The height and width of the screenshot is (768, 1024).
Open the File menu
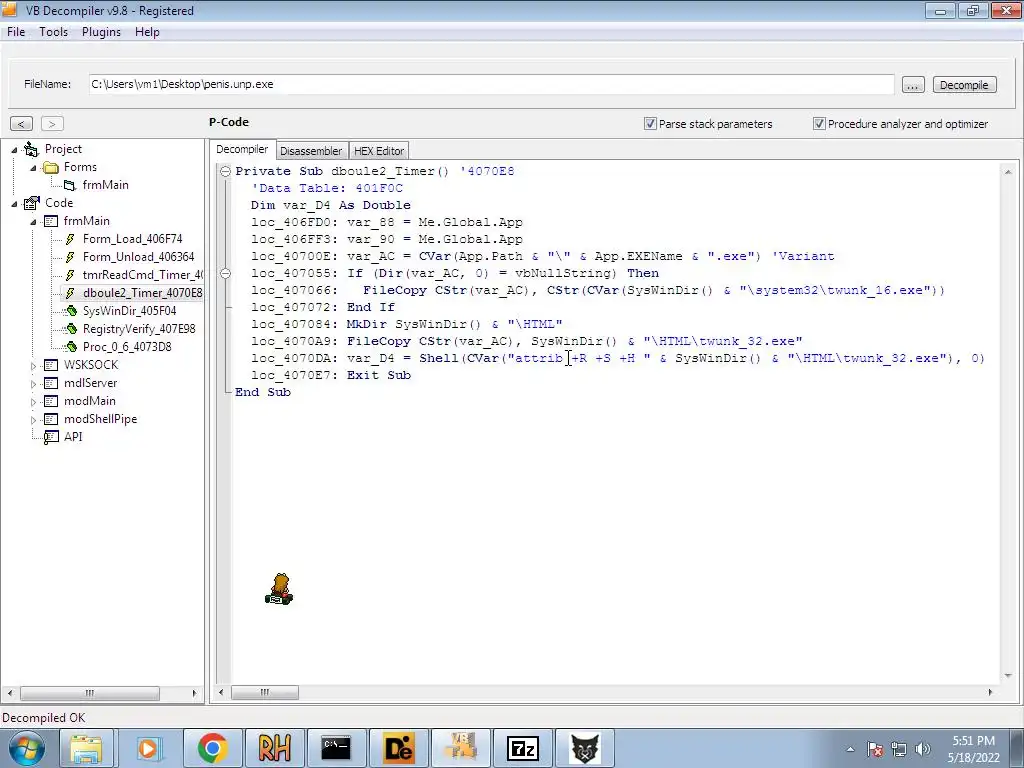coord(16,32)
